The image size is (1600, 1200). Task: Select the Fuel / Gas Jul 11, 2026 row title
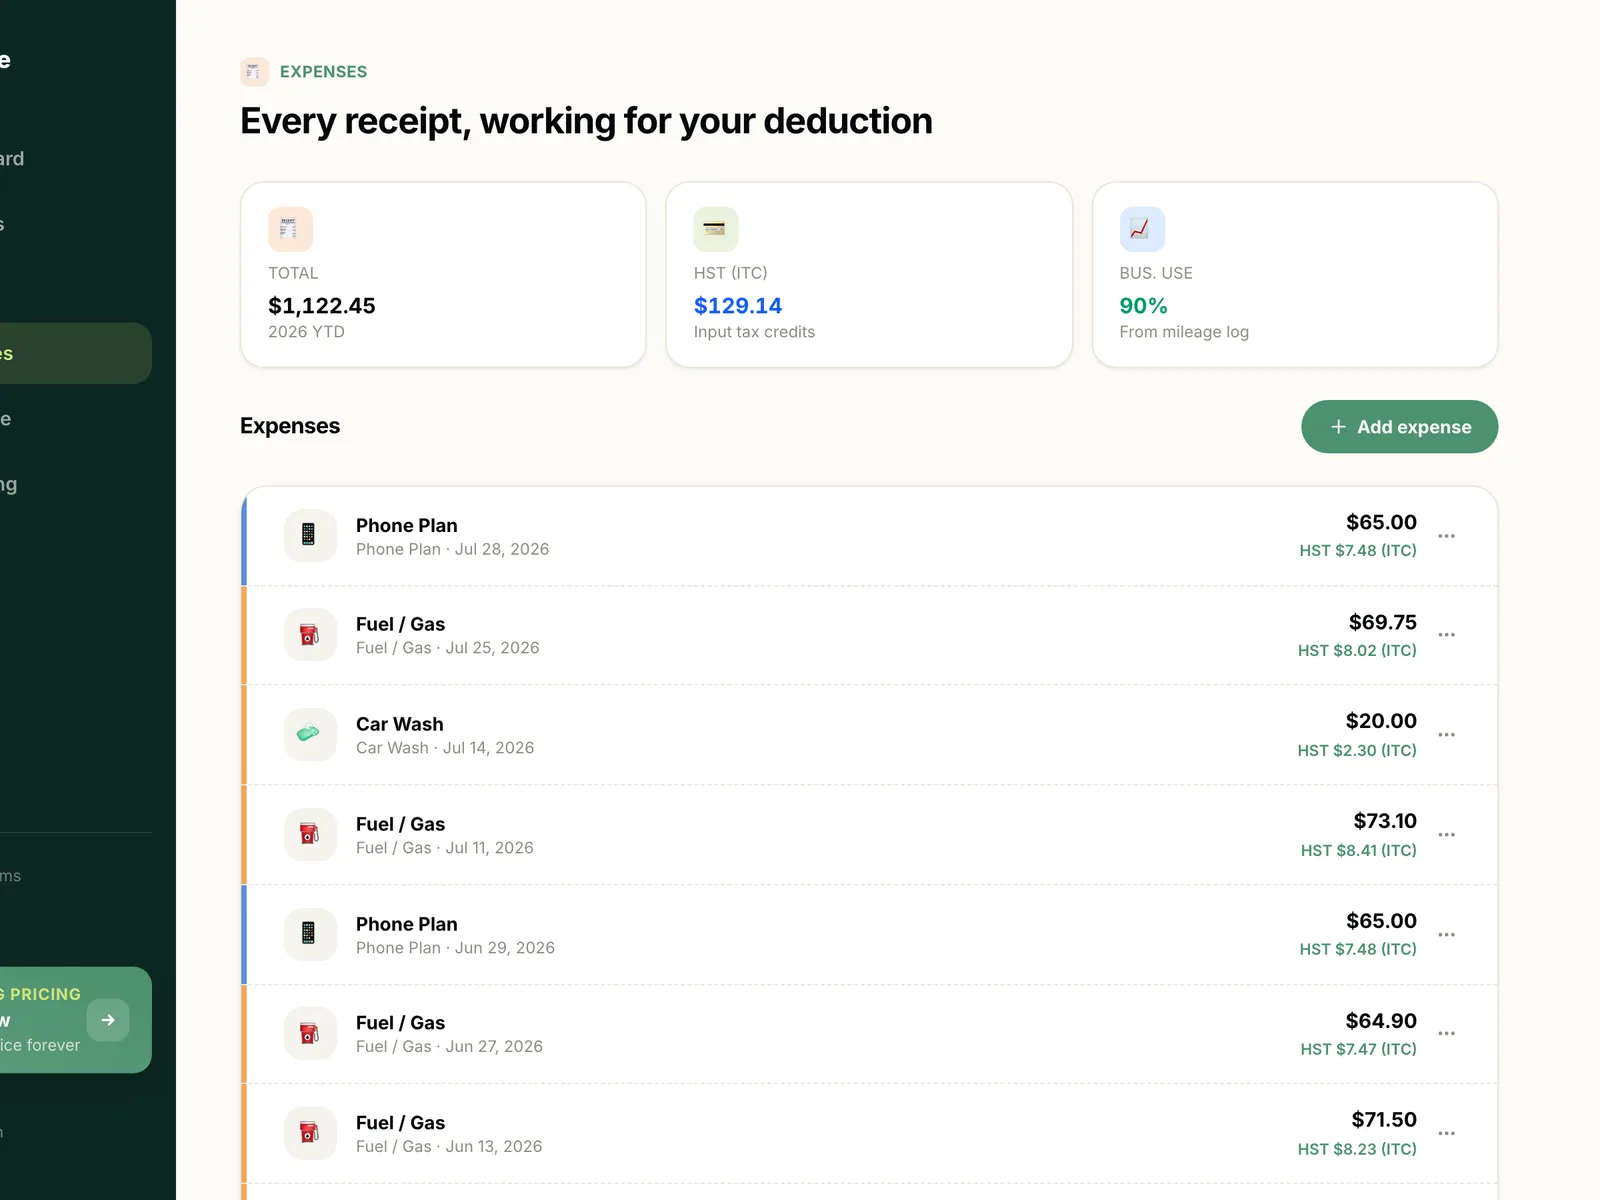point(400,825)
